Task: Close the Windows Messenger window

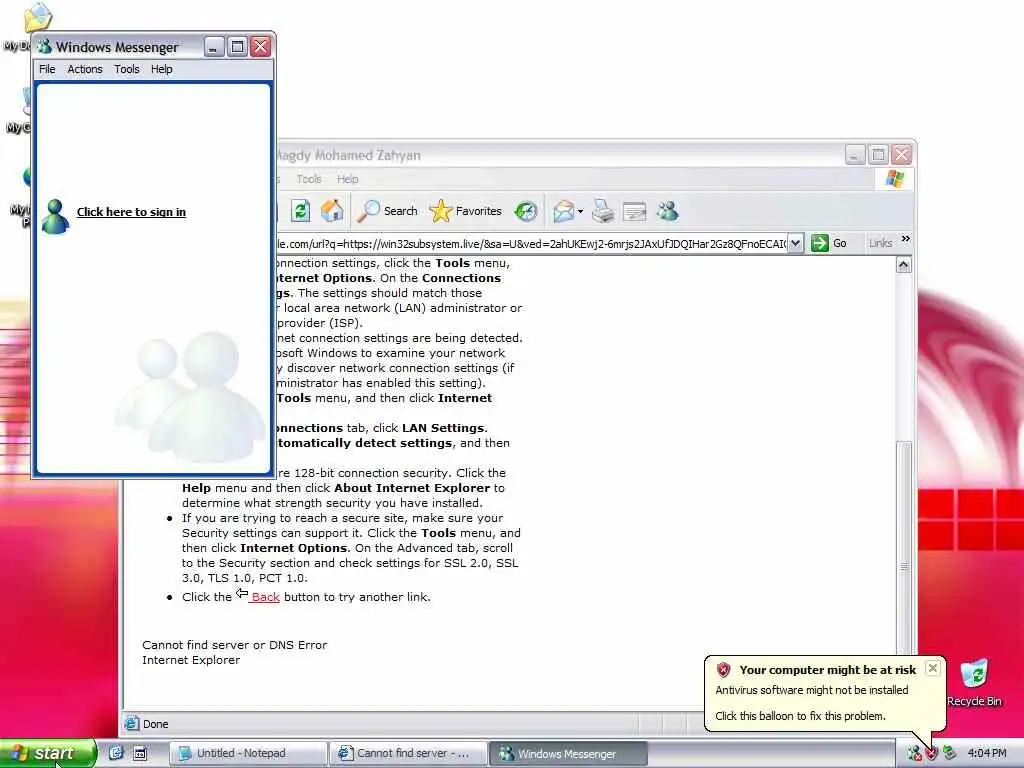Action: coord(261,46)
